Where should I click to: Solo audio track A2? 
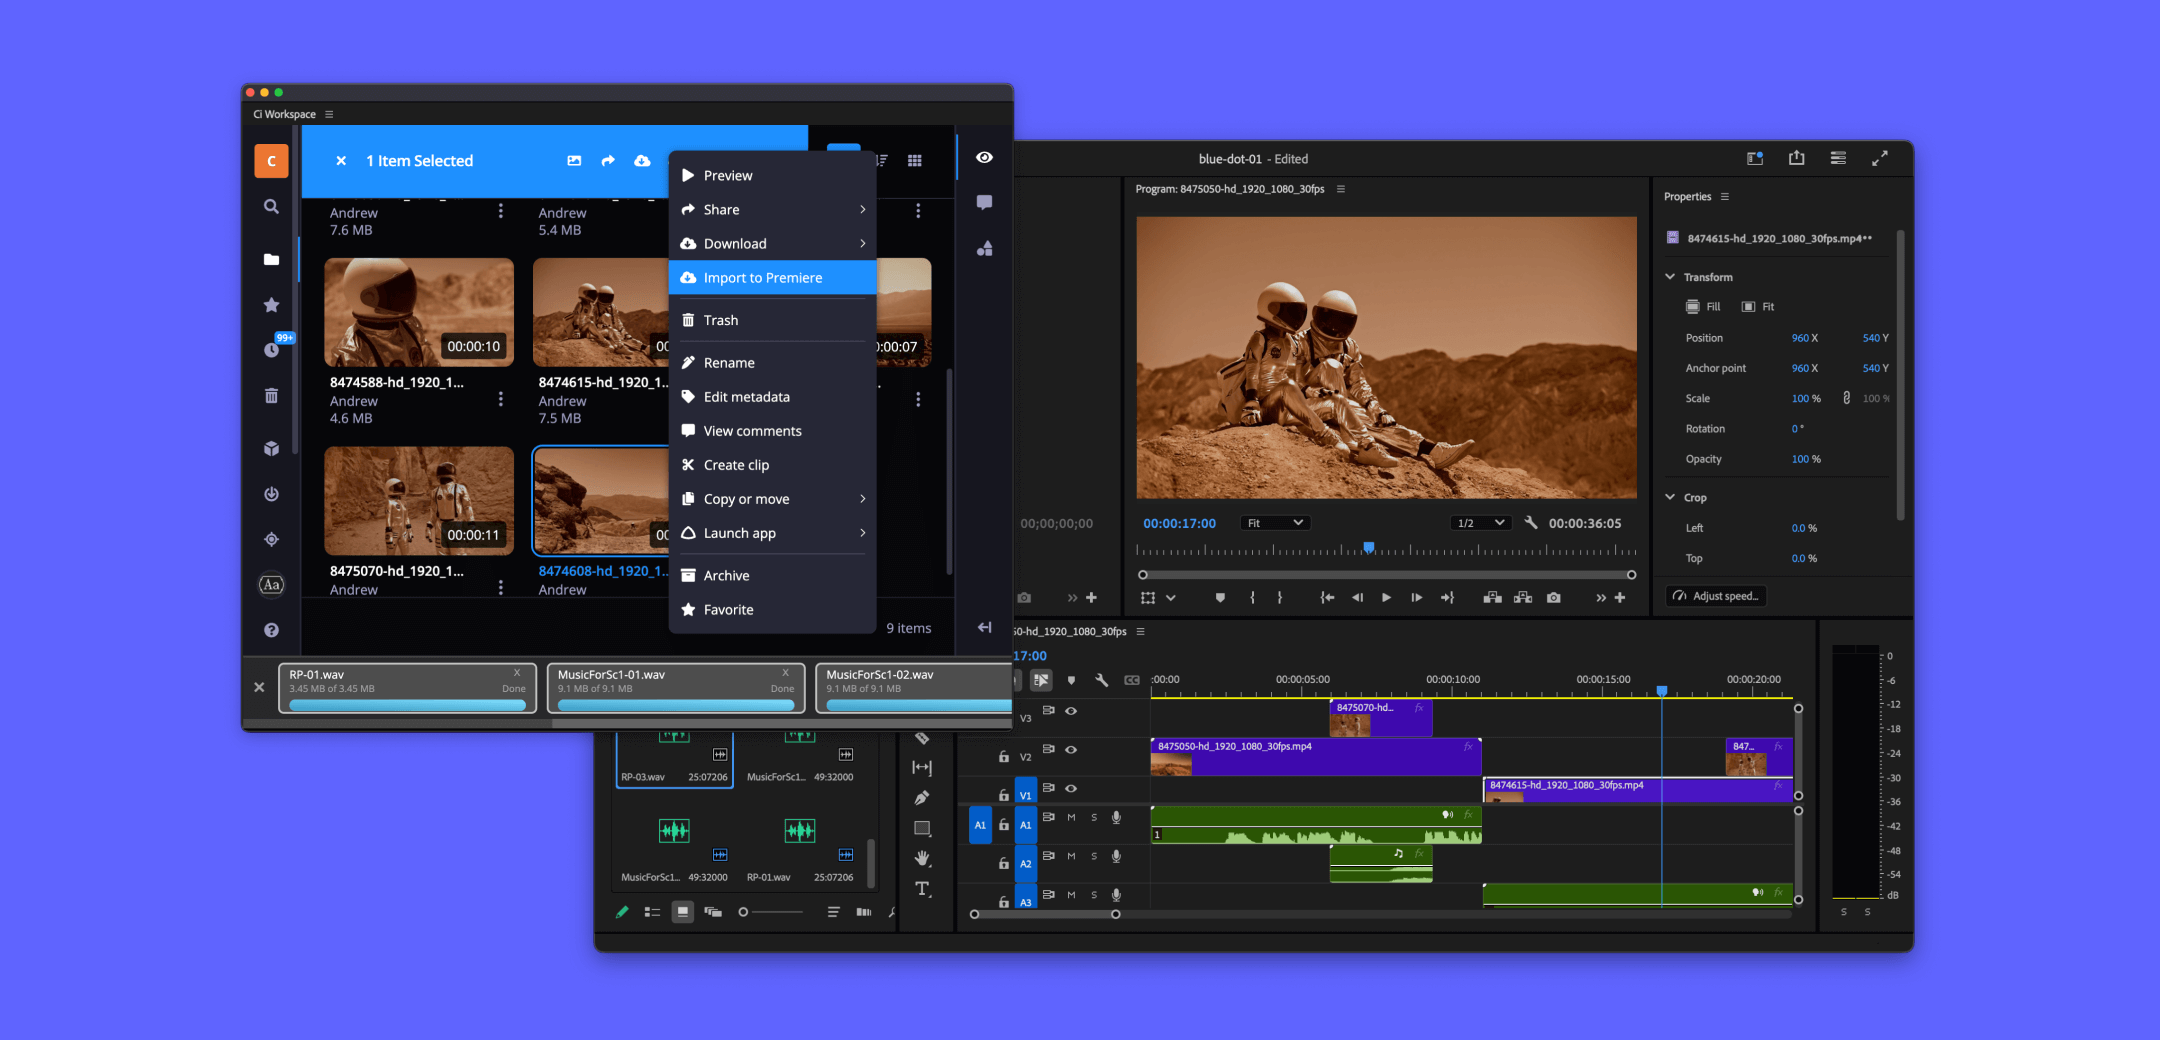1094,856
